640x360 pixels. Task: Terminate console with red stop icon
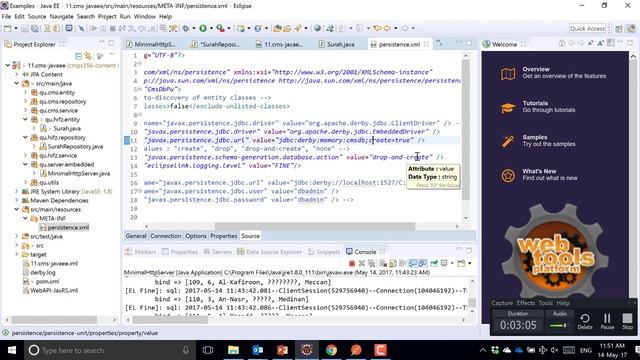[x=352, y=263]
